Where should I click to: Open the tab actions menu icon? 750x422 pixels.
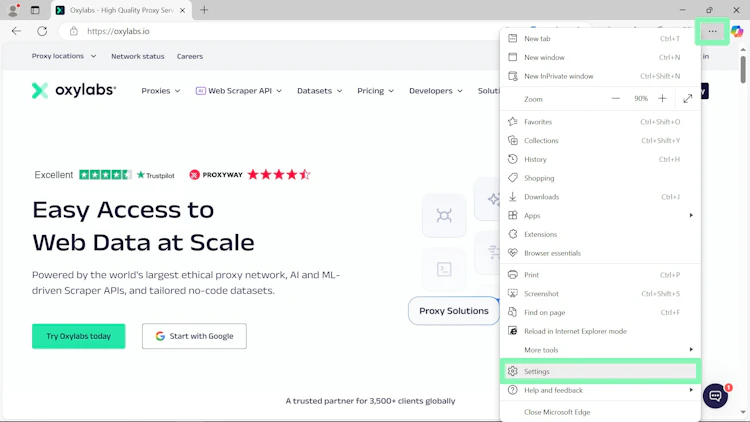pos(35,10)
